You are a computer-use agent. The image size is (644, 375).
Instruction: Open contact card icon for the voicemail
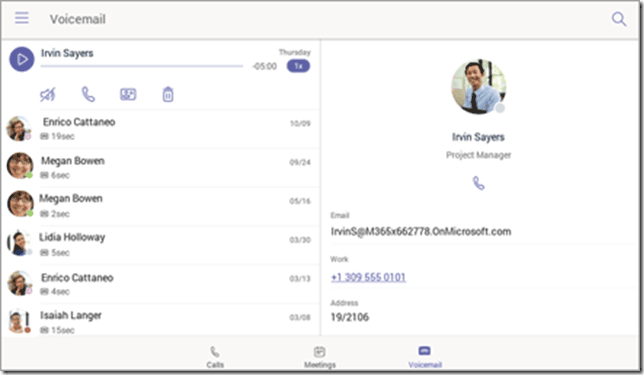[x=128, y=94]
